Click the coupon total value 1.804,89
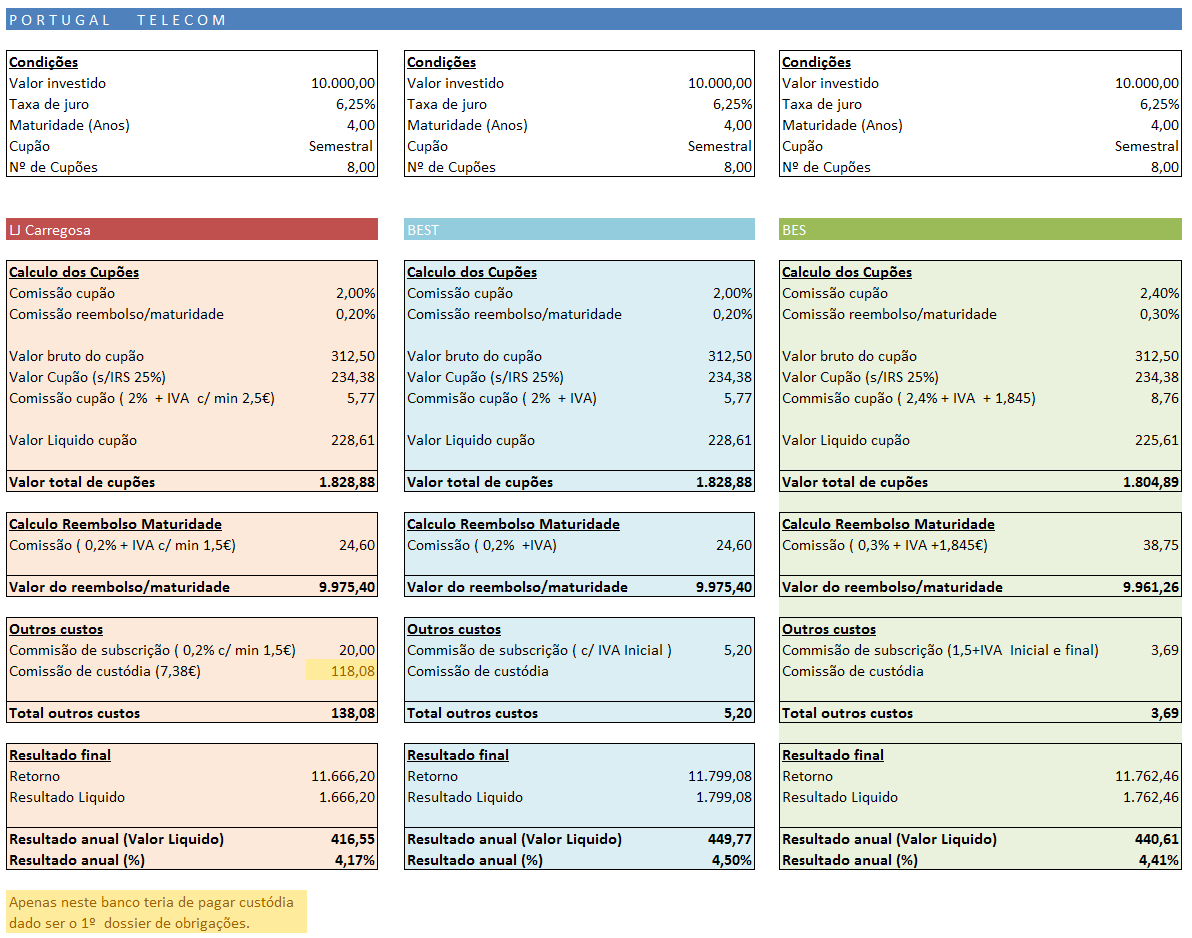Screen dimensions: 1192x938 pos(1151,482)
